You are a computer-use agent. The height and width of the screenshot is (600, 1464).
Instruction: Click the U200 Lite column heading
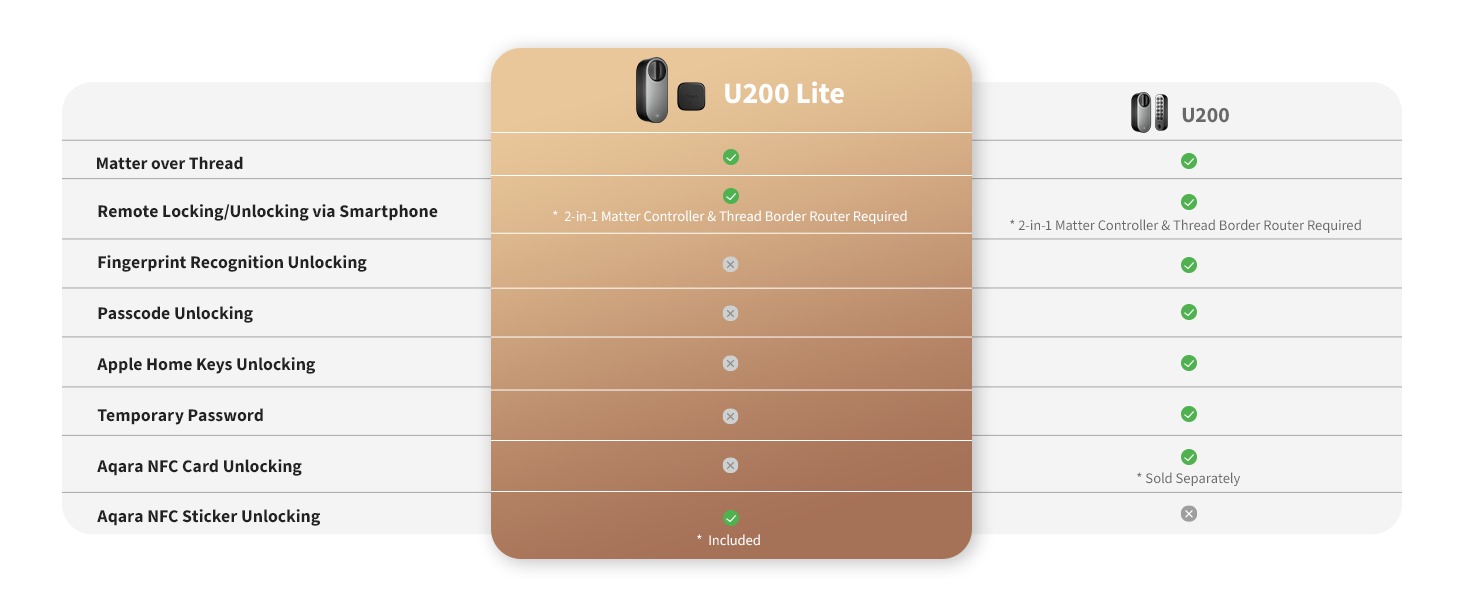784,94
